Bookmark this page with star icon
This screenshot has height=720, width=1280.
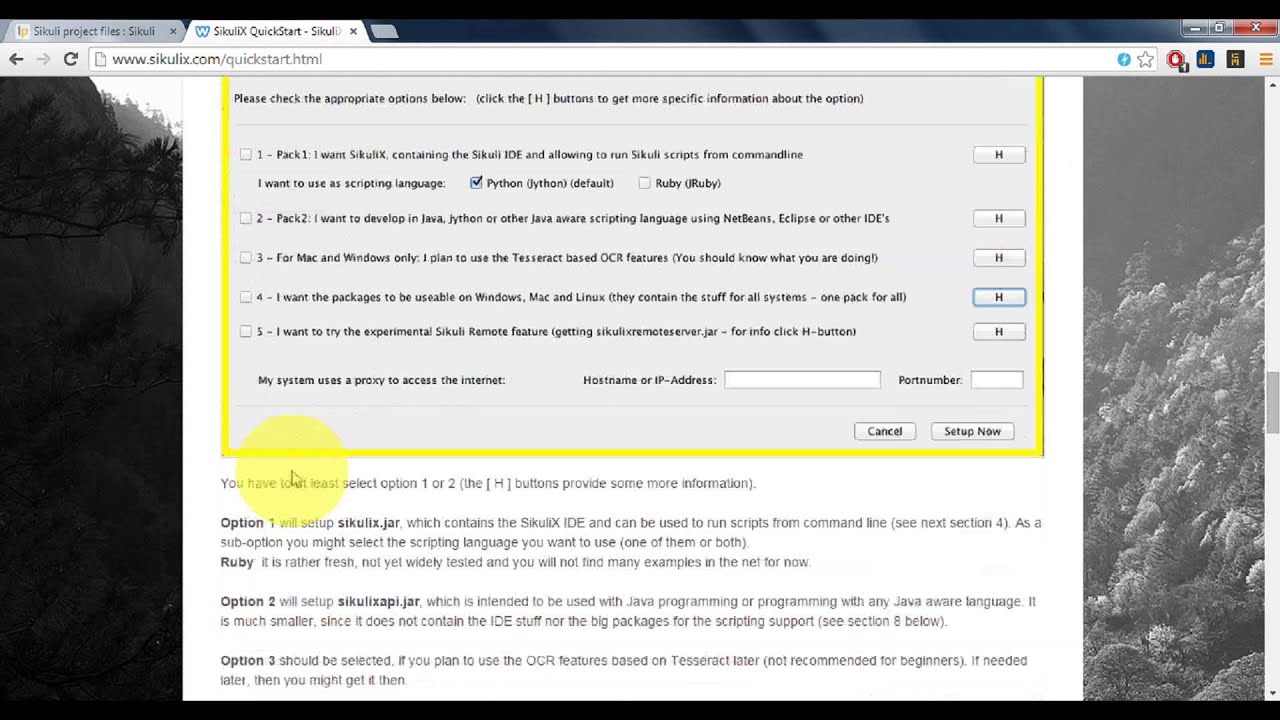coord(1145,59)
